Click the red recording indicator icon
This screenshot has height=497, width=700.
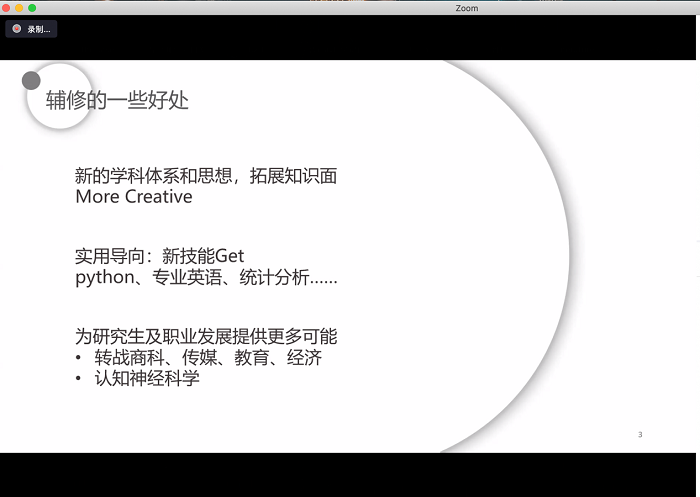[17, 29]
